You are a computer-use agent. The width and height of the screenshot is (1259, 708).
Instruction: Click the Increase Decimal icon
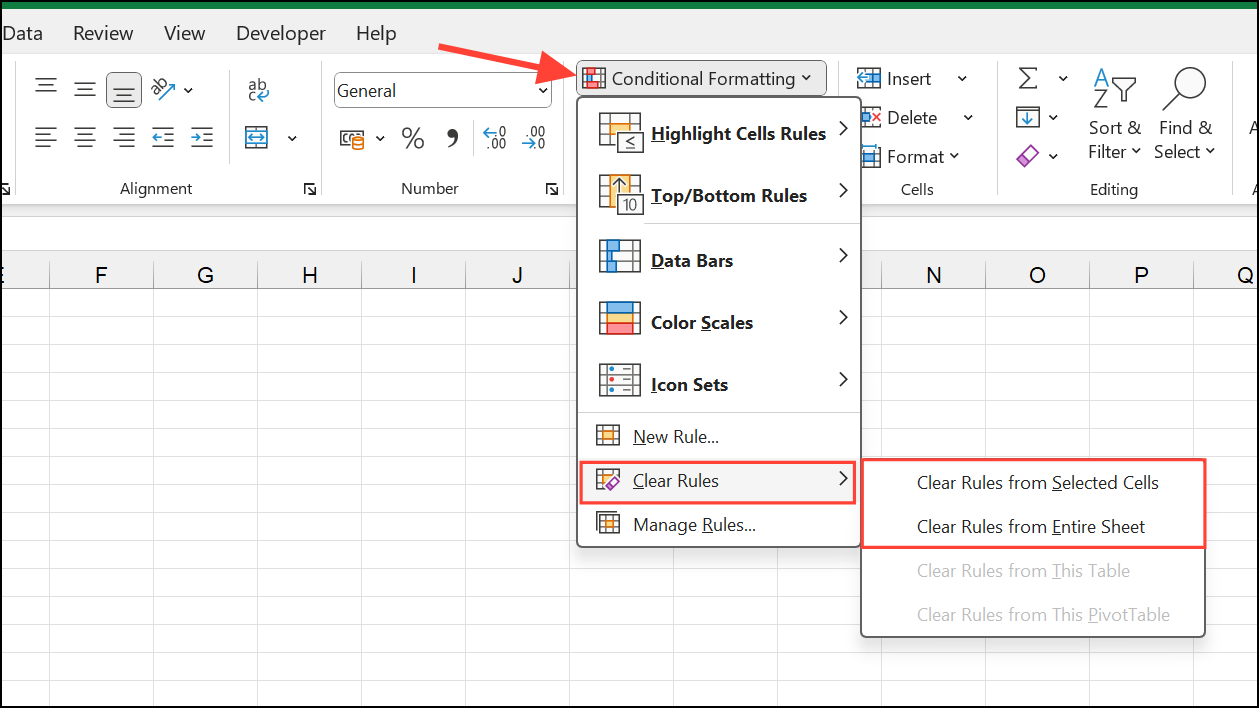[x=494, y=138]
